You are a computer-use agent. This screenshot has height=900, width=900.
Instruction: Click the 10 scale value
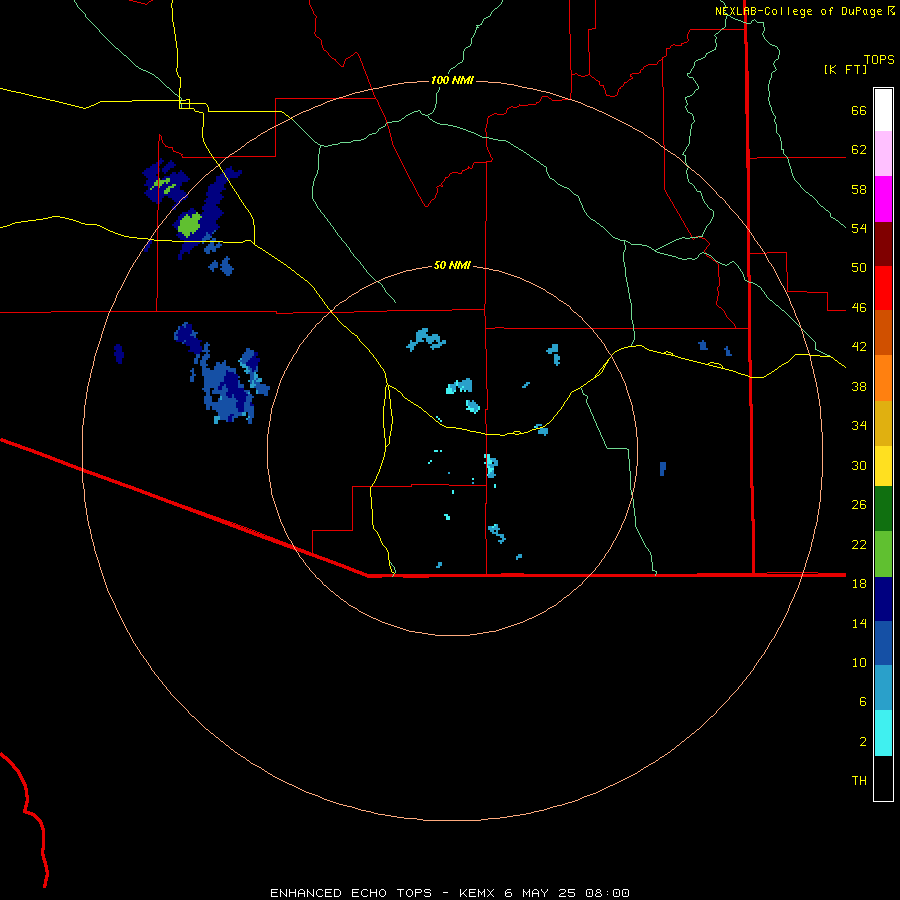(x=859, y=662)
